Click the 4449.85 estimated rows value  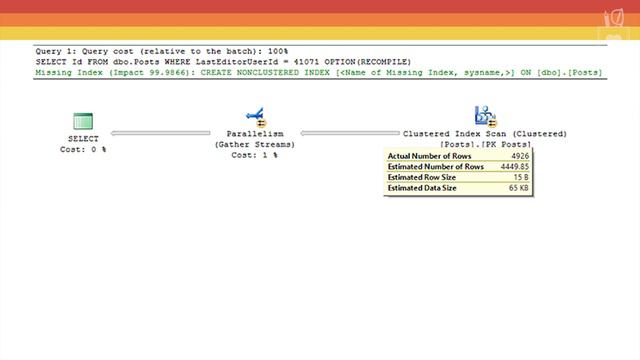pyautogui.click(x=515, y=167)
